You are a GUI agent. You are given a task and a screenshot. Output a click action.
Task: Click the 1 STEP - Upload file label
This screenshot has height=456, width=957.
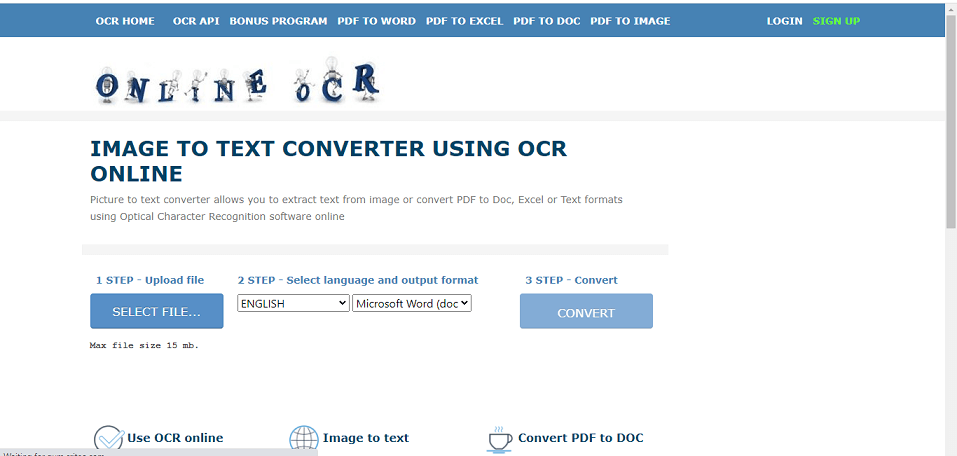click(150, 280)
